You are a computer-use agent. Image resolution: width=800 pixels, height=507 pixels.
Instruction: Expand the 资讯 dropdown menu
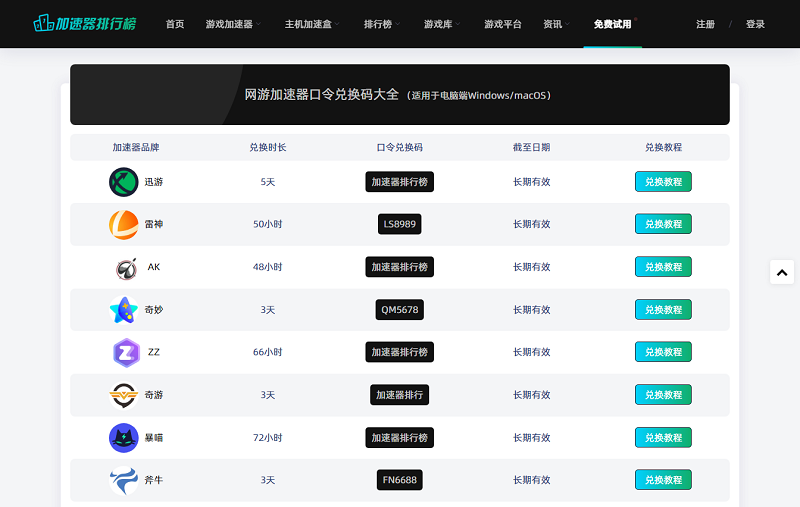[x=557, y=24]
